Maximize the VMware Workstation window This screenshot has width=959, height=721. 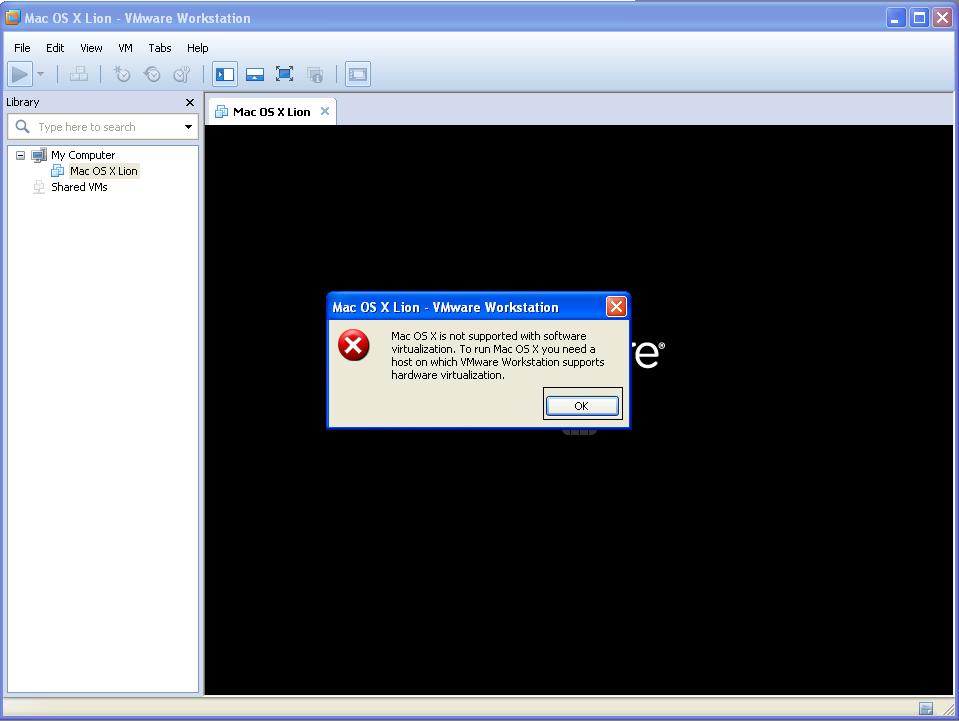(919, 18)
